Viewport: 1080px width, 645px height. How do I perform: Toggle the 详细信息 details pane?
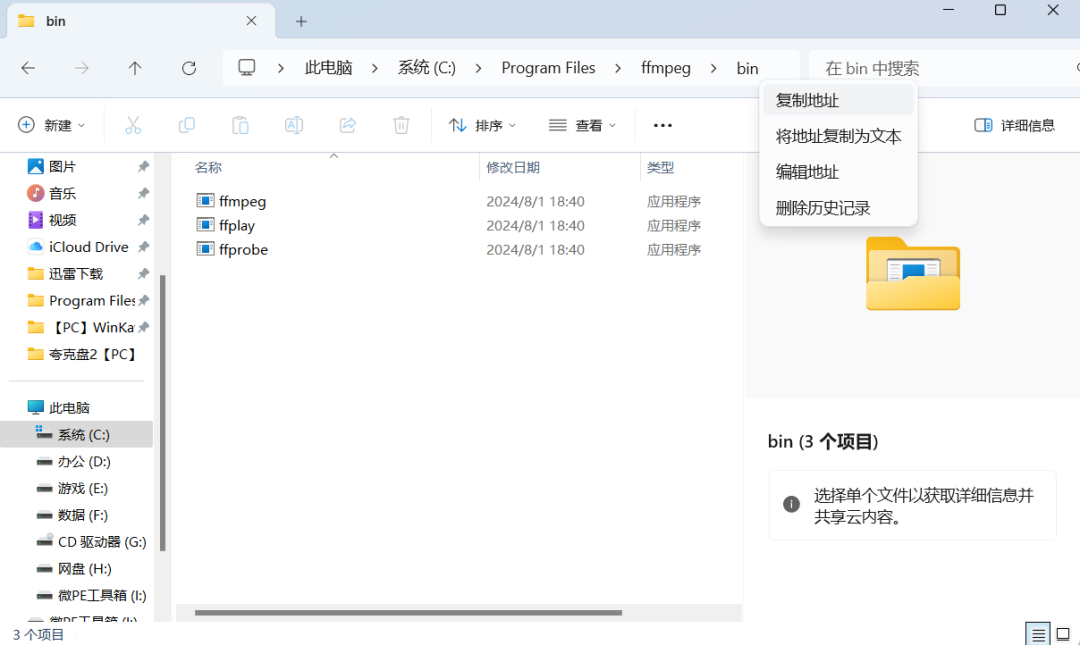pyautogui.click(x=1015, y=125)
